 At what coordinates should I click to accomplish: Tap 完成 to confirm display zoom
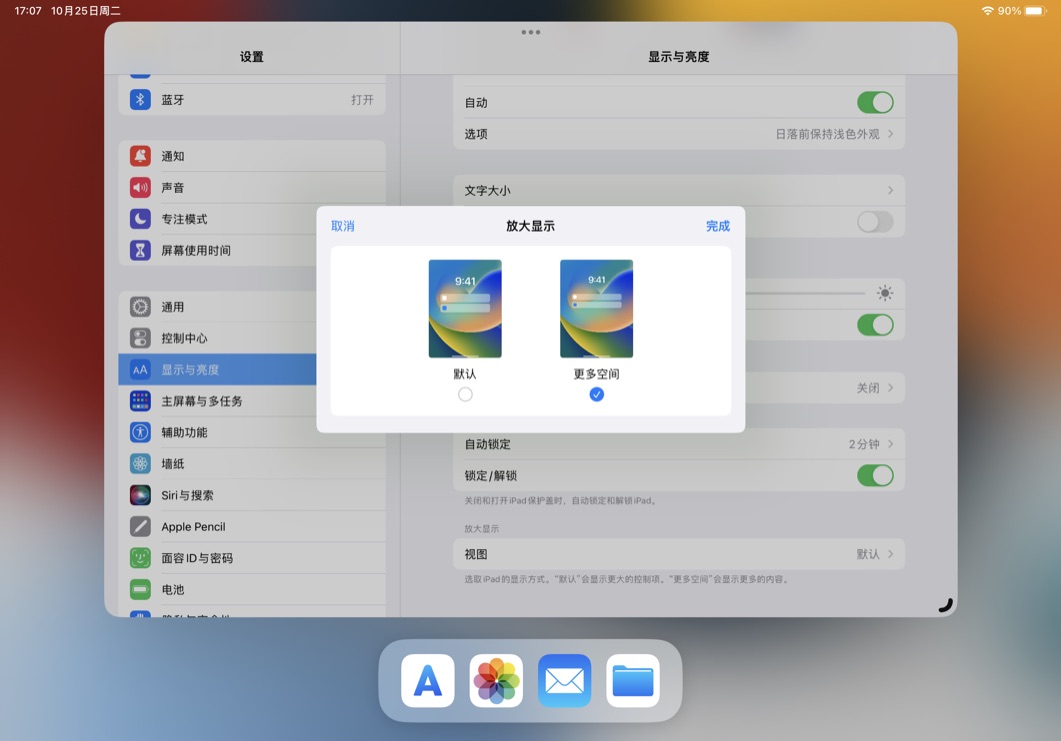(x=717, y=226)
